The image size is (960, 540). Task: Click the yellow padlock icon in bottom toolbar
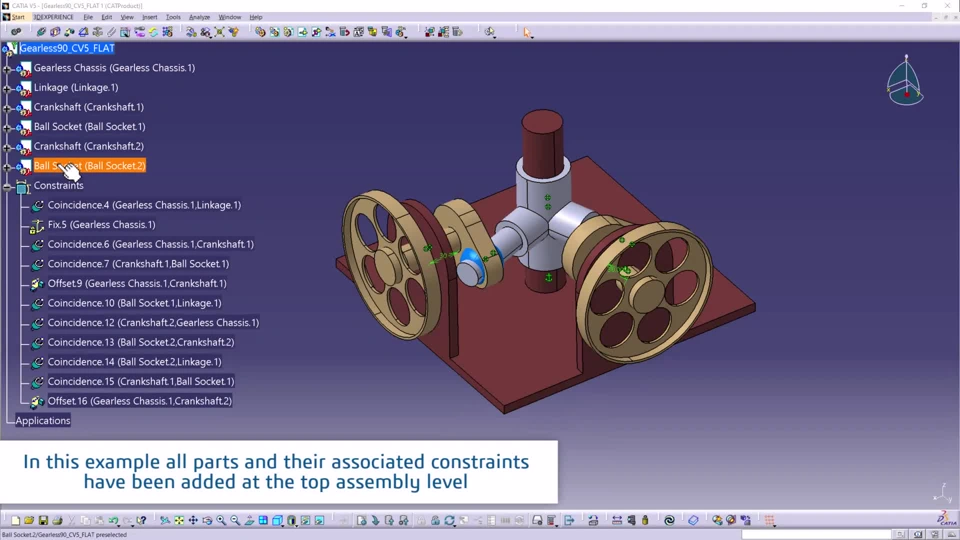pyautogui.click(x=645, y=520)
